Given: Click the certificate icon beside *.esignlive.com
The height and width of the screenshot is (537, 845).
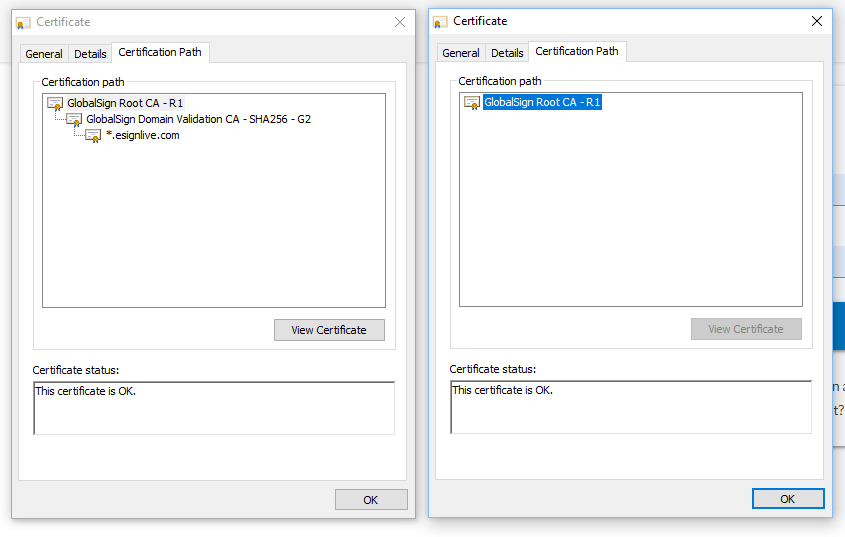Looking at the screenshot, I should (93, 136).
